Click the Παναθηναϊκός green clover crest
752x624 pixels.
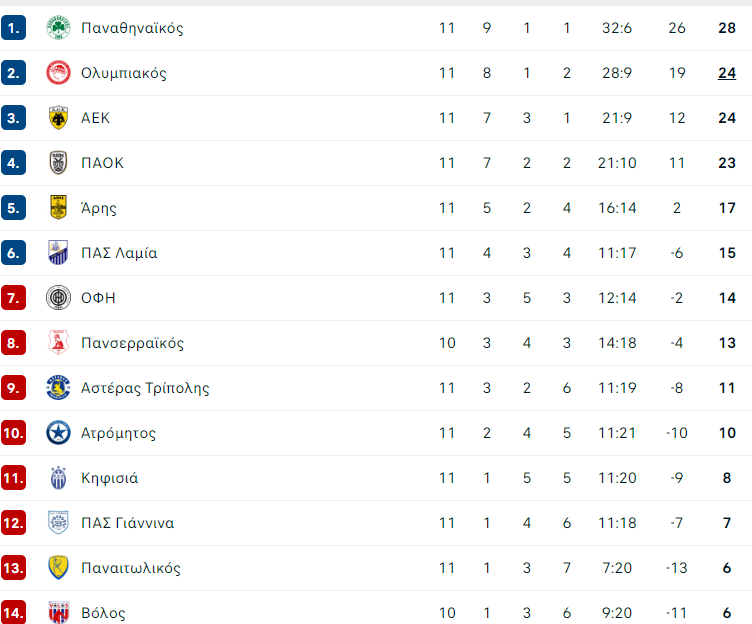59,28
